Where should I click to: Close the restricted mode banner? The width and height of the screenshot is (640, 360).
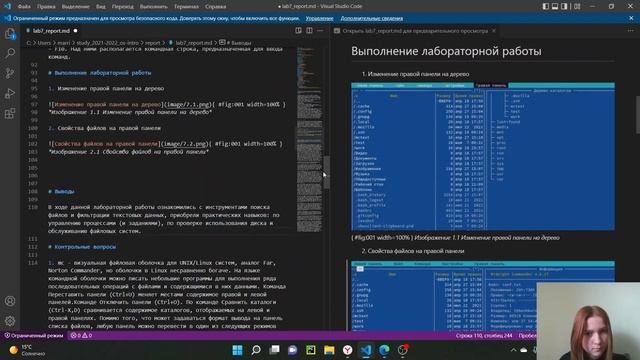[631, 18]
